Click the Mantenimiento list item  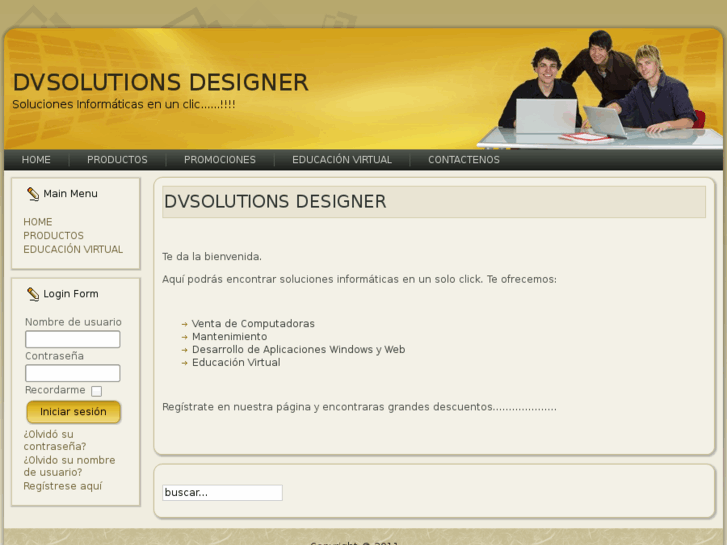(230, 337)
